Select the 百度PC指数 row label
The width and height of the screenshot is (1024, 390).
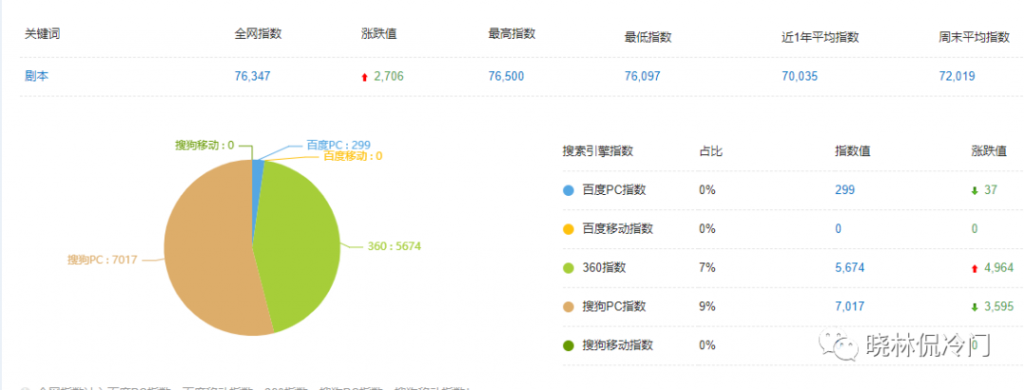tap(615, 190)
